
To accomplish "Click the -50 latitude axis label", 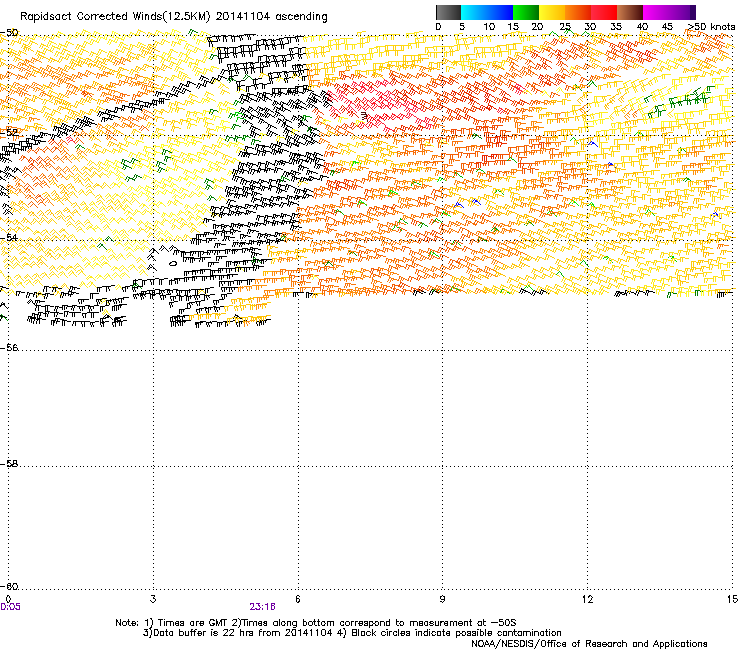I will (9, 33).
